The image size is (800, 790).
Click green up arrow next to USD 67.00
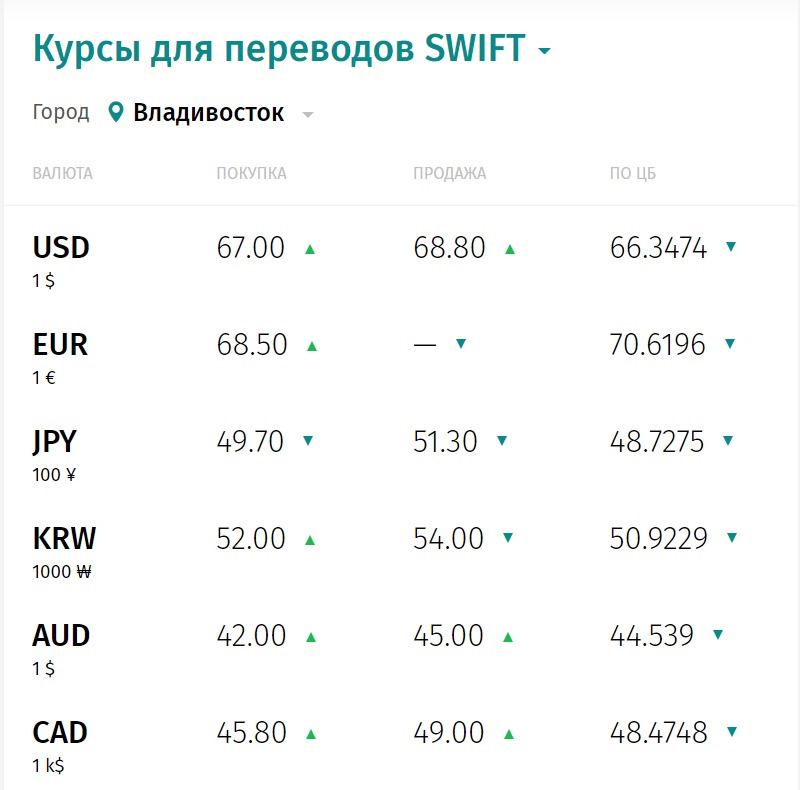pyautogui.click(x=310, y=249)
